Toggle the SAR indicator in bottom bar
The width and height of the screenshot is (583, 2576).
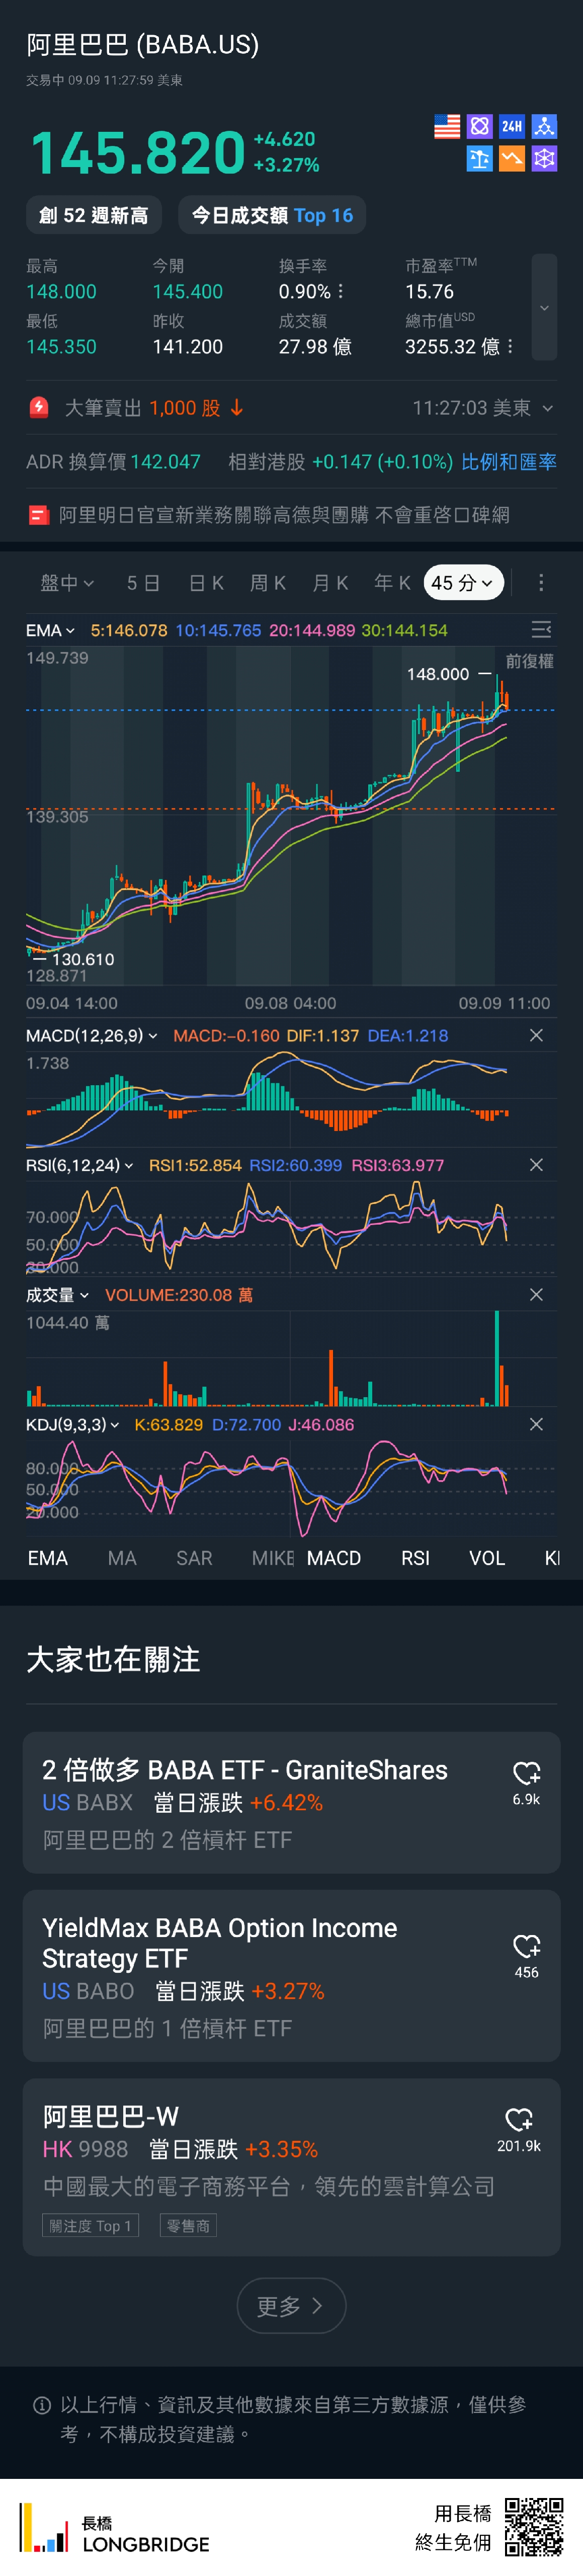[194, 1558]
